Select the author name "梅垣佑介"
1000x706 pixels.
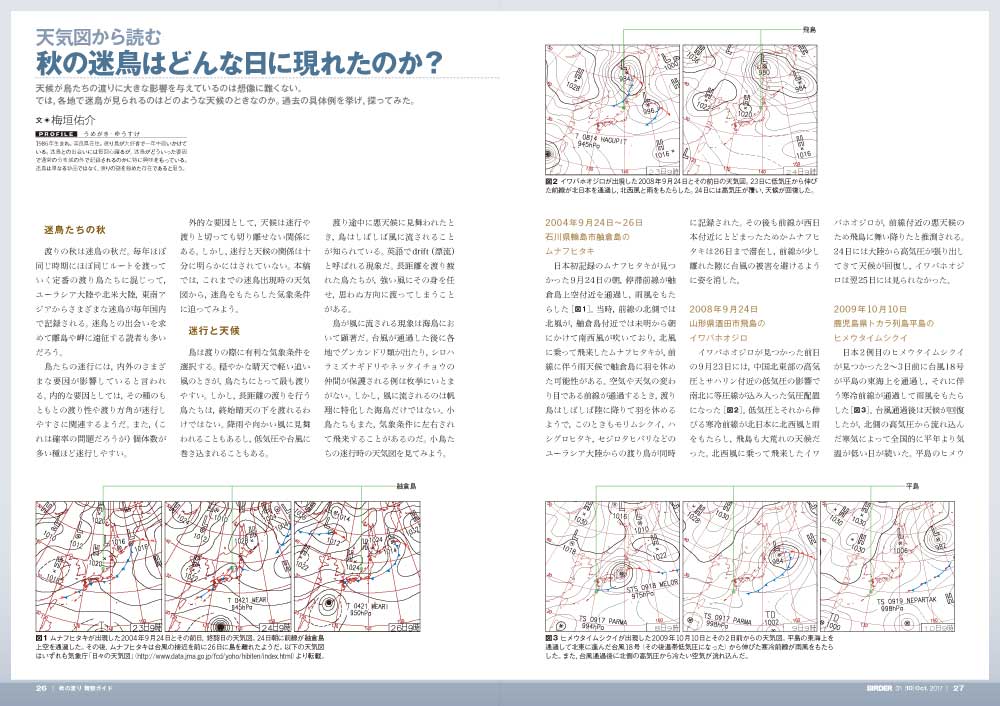[x=73, y=119]
